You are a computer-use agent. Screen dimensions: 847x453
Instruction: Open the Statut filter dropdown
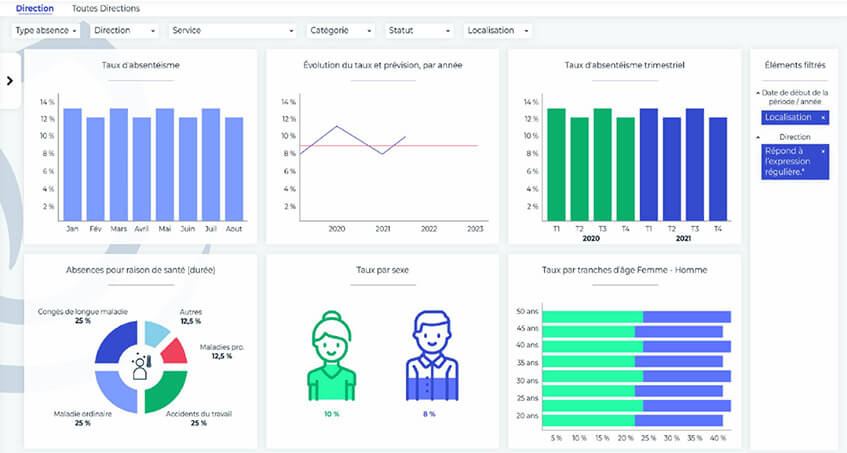click(x=420, y=31)
